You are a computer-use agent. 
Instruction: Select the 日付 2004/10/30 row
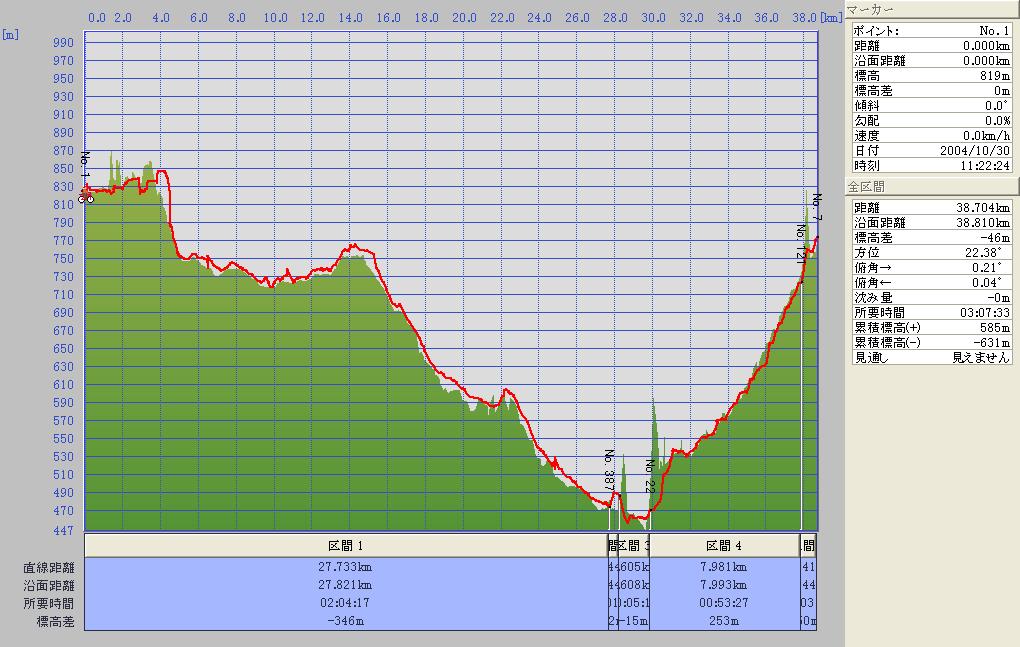(930, 150)
